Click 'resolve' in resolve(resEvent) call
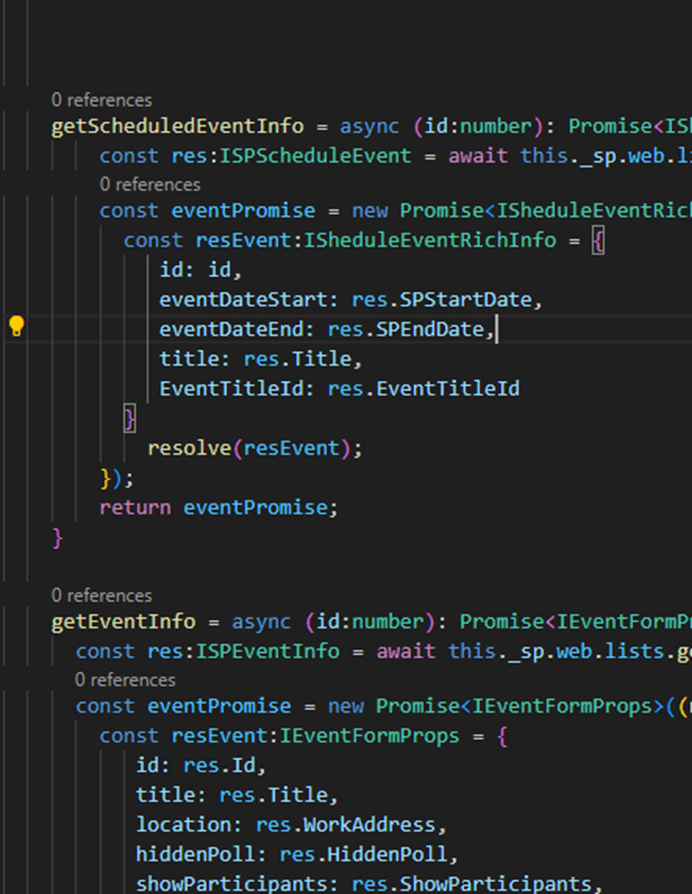The image size is (692, 894). coord(189,448)
